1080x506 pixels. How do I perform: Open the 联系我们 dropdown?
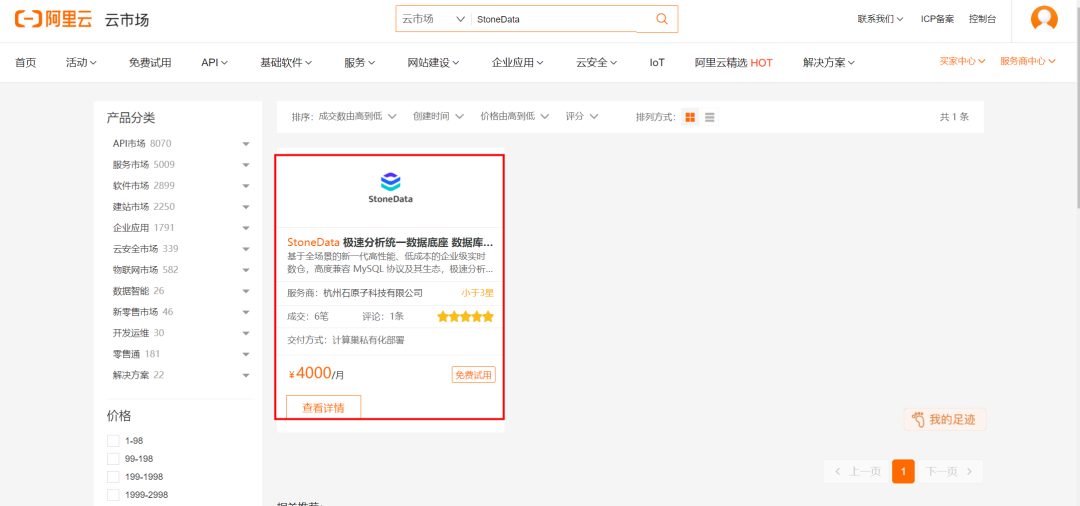[x=880, y=19]
